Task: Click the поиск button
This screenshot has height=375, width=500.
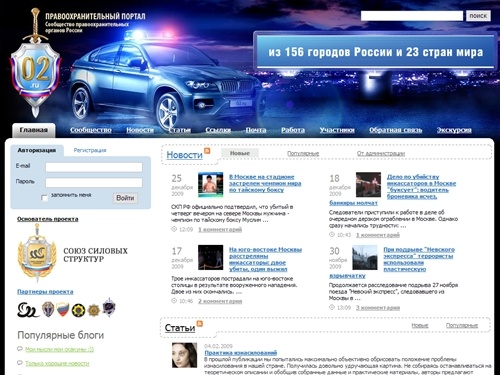Action: (478, 16)
